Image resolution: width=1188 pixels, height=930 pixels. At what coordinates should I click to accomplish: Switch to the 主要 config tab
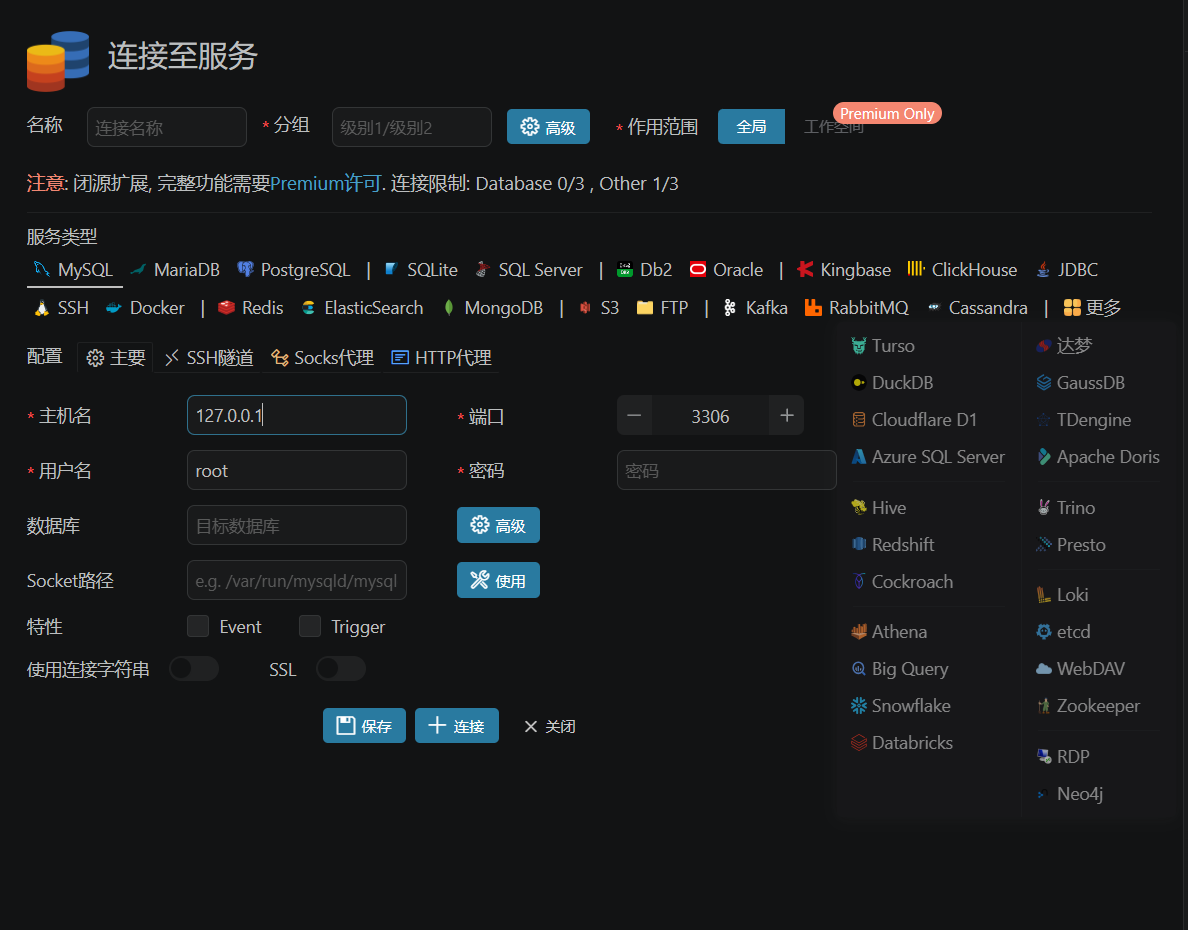[x=115, y=358]
